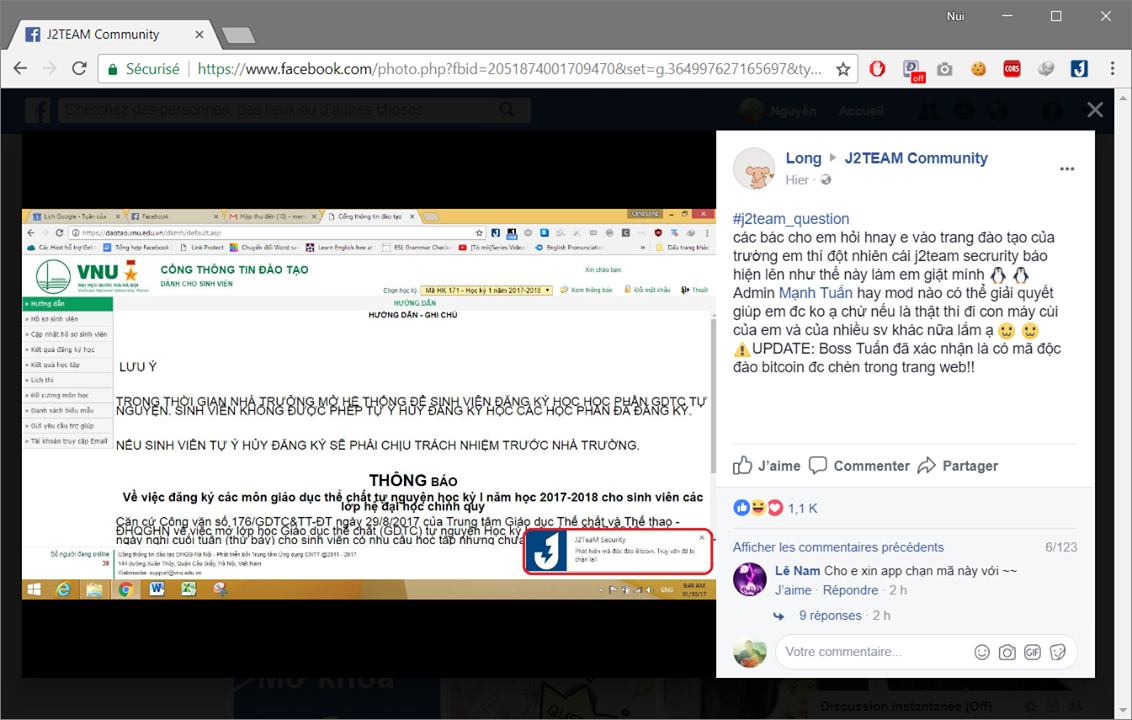Click the Partager share button
This screenshot has height=720, width=1132.
(958, 466)
